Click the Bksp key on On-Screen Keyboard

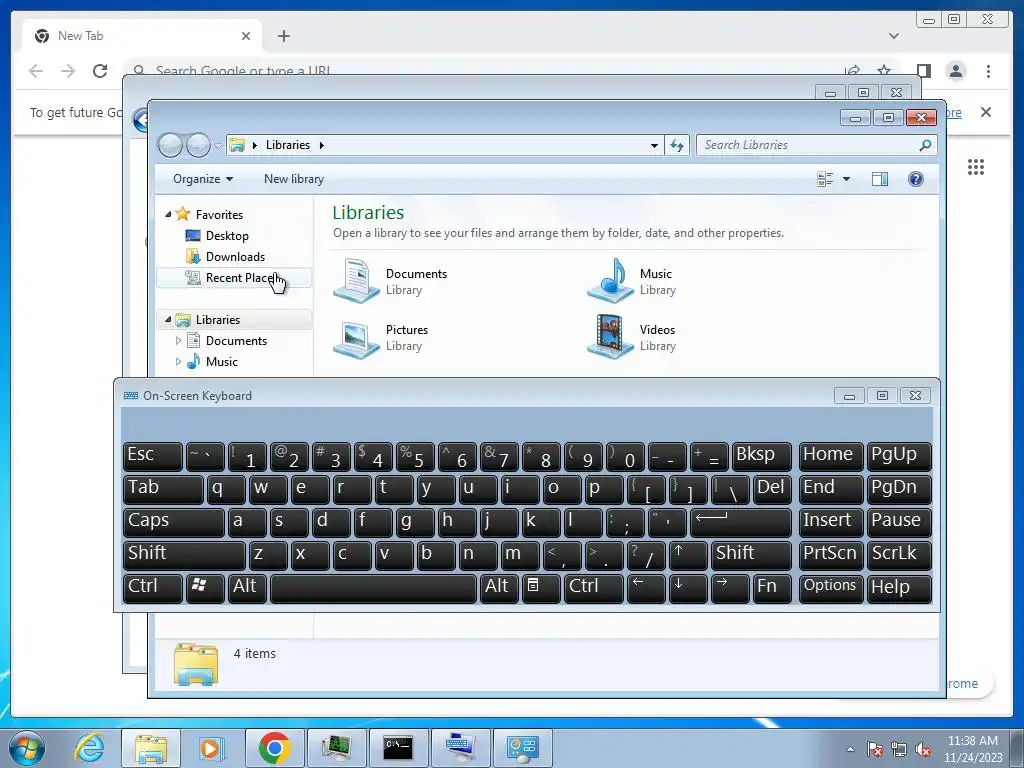click(761, 455)
